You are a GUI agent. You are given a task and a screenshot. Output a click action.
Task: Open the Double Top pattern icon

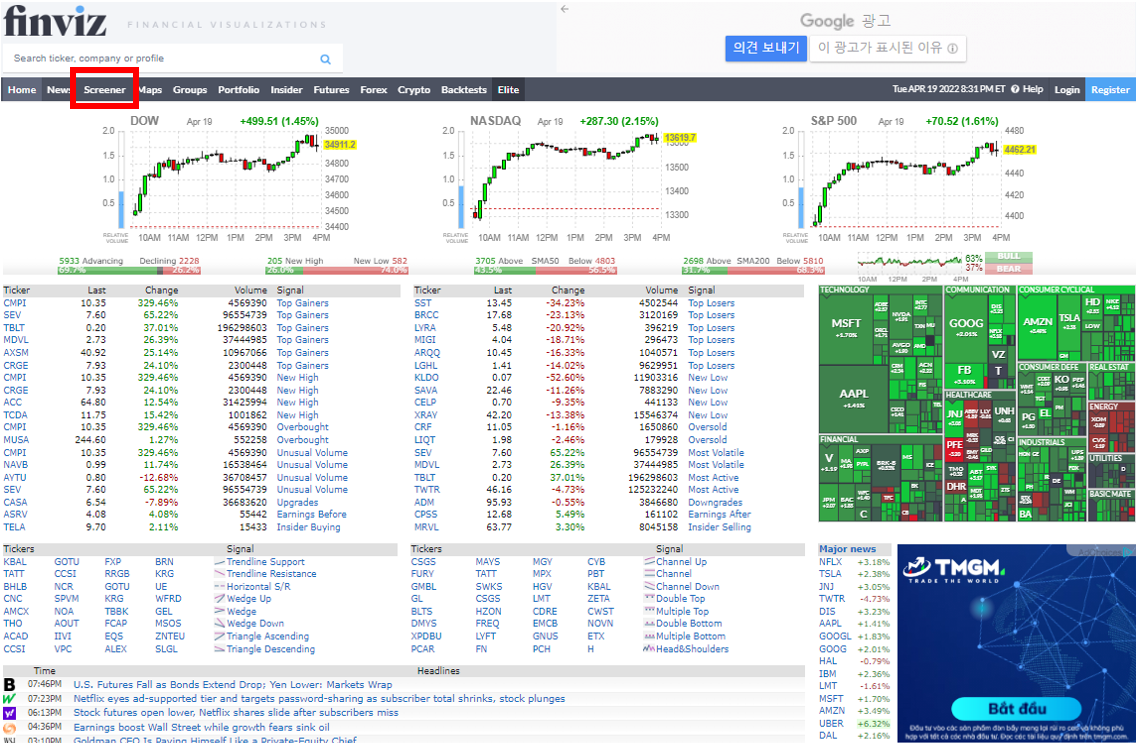pyautogui.click(x=650, y=599)
